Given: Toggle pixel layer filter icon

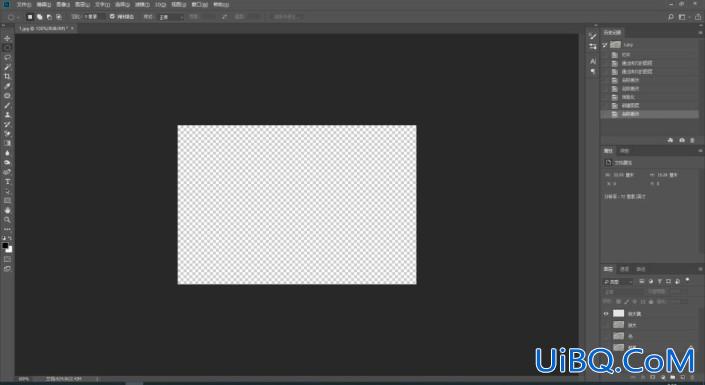Looking at the screenshot, I should coord(642,282).
